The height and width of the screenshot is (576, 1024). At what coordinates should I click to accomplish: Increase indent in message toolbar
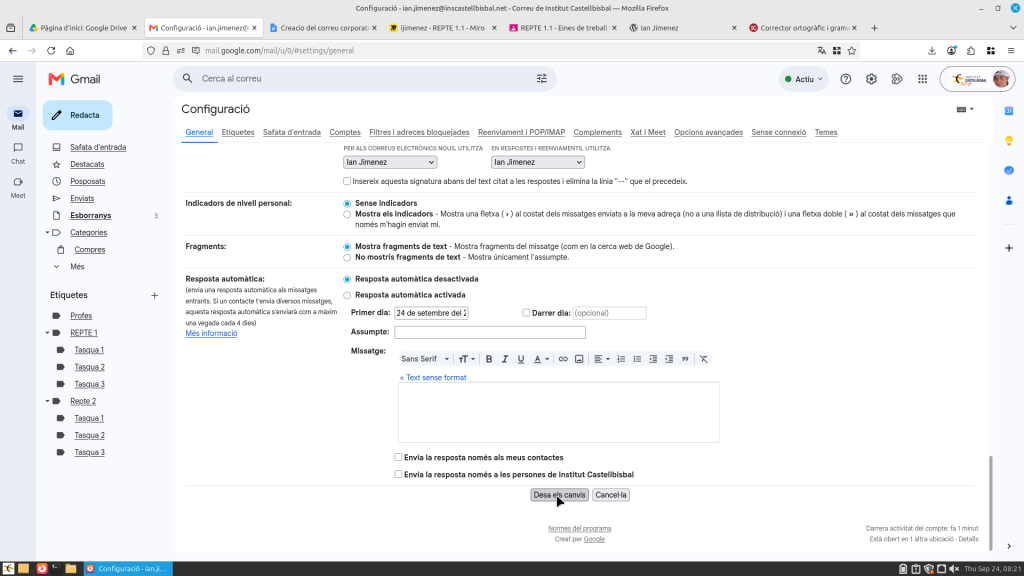click(x=669, y=359)
